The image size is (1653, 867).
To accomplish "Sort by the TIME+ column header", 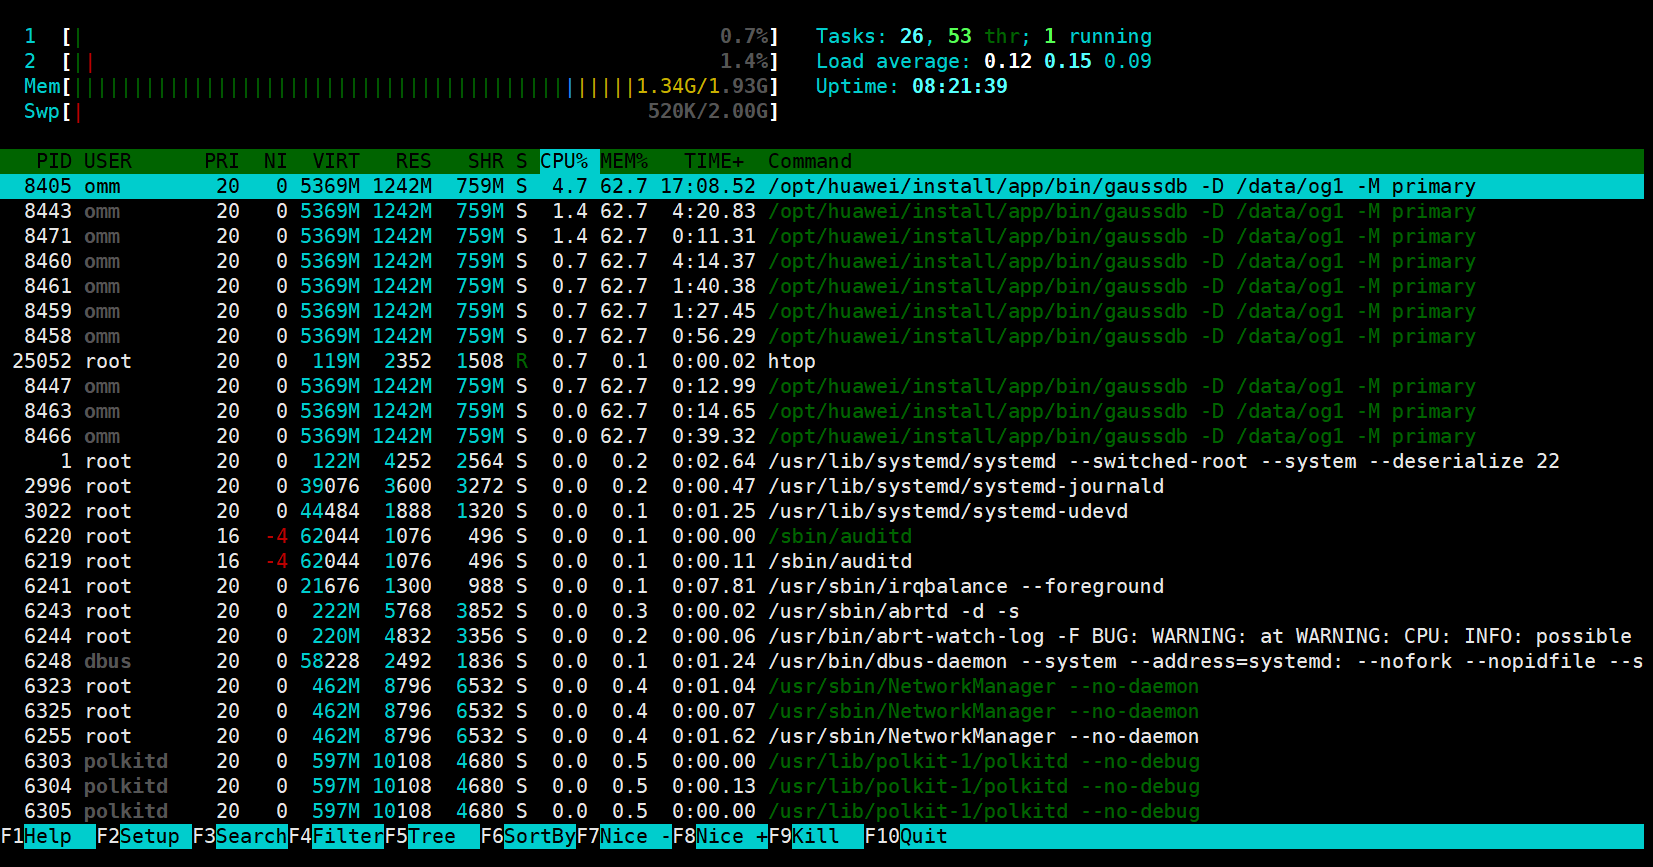I will 714,161.
